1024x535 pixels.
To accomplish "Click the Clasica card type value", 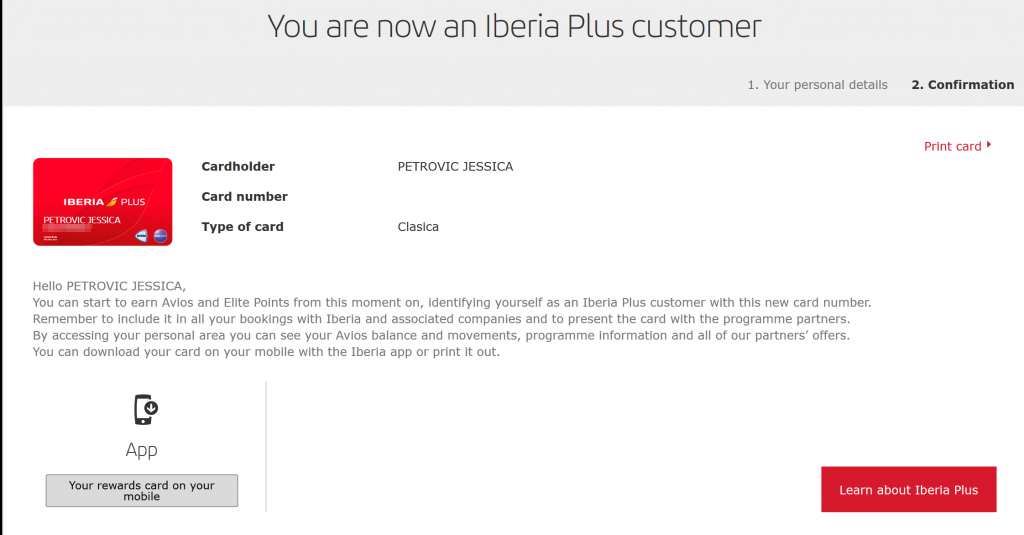I will click(418, 227).
